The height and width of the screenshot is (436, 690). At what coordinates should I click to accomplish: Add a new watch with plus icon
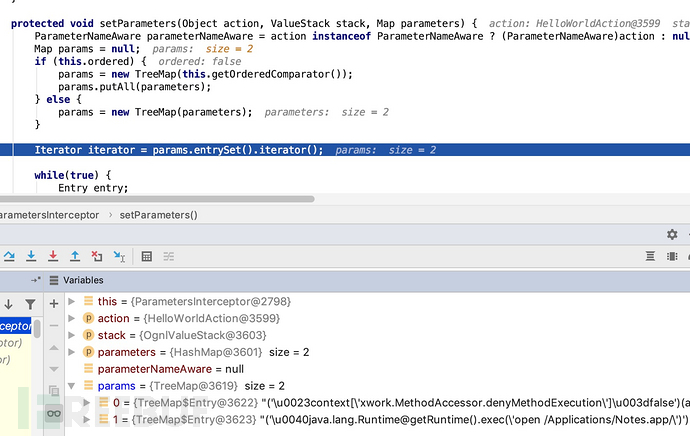(54, 304)
